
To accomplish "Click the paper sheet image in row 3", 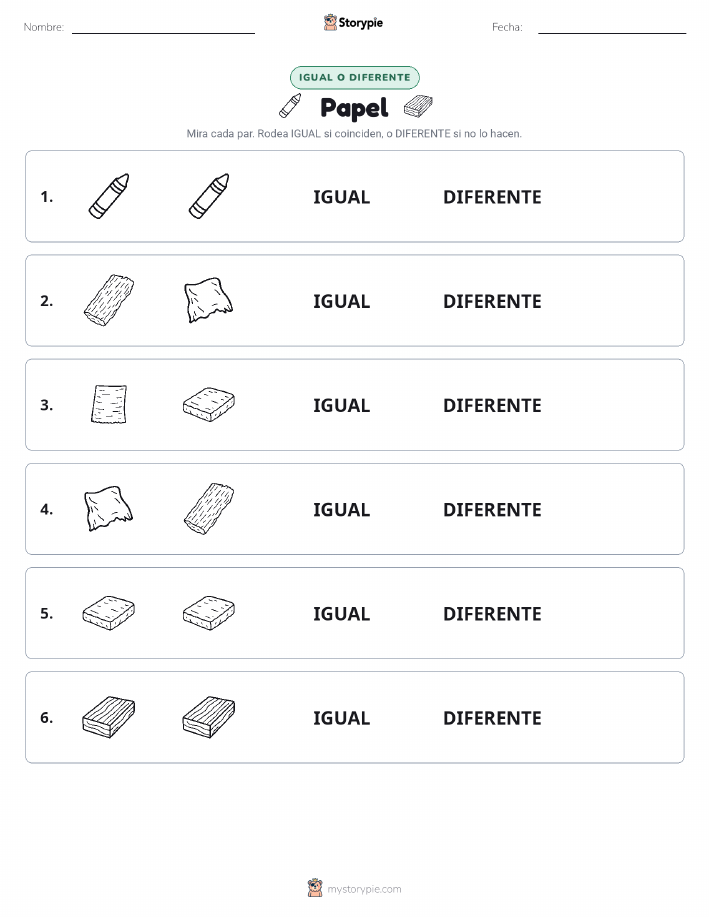I will pos(109,404).
